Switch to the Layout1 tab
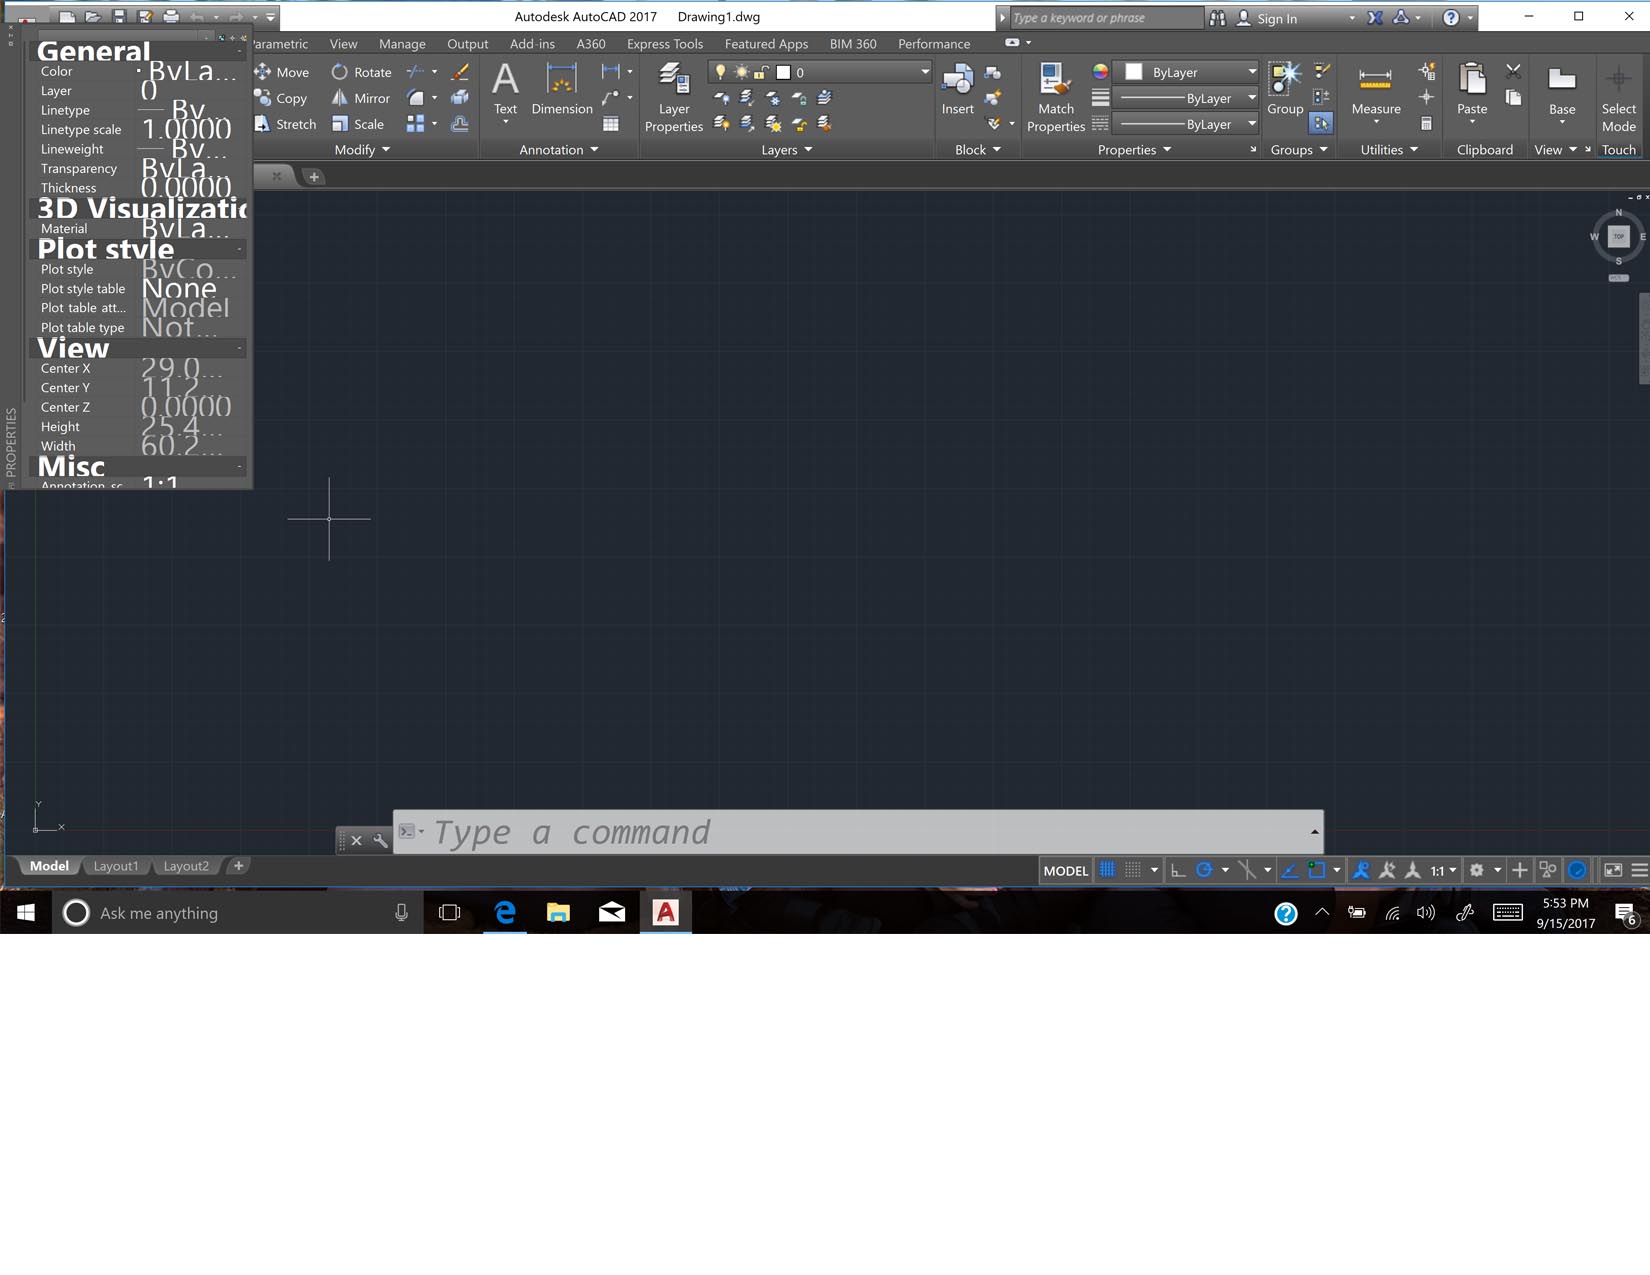The height and width of the screenshot is (1275, 1650). pos(116,866)
